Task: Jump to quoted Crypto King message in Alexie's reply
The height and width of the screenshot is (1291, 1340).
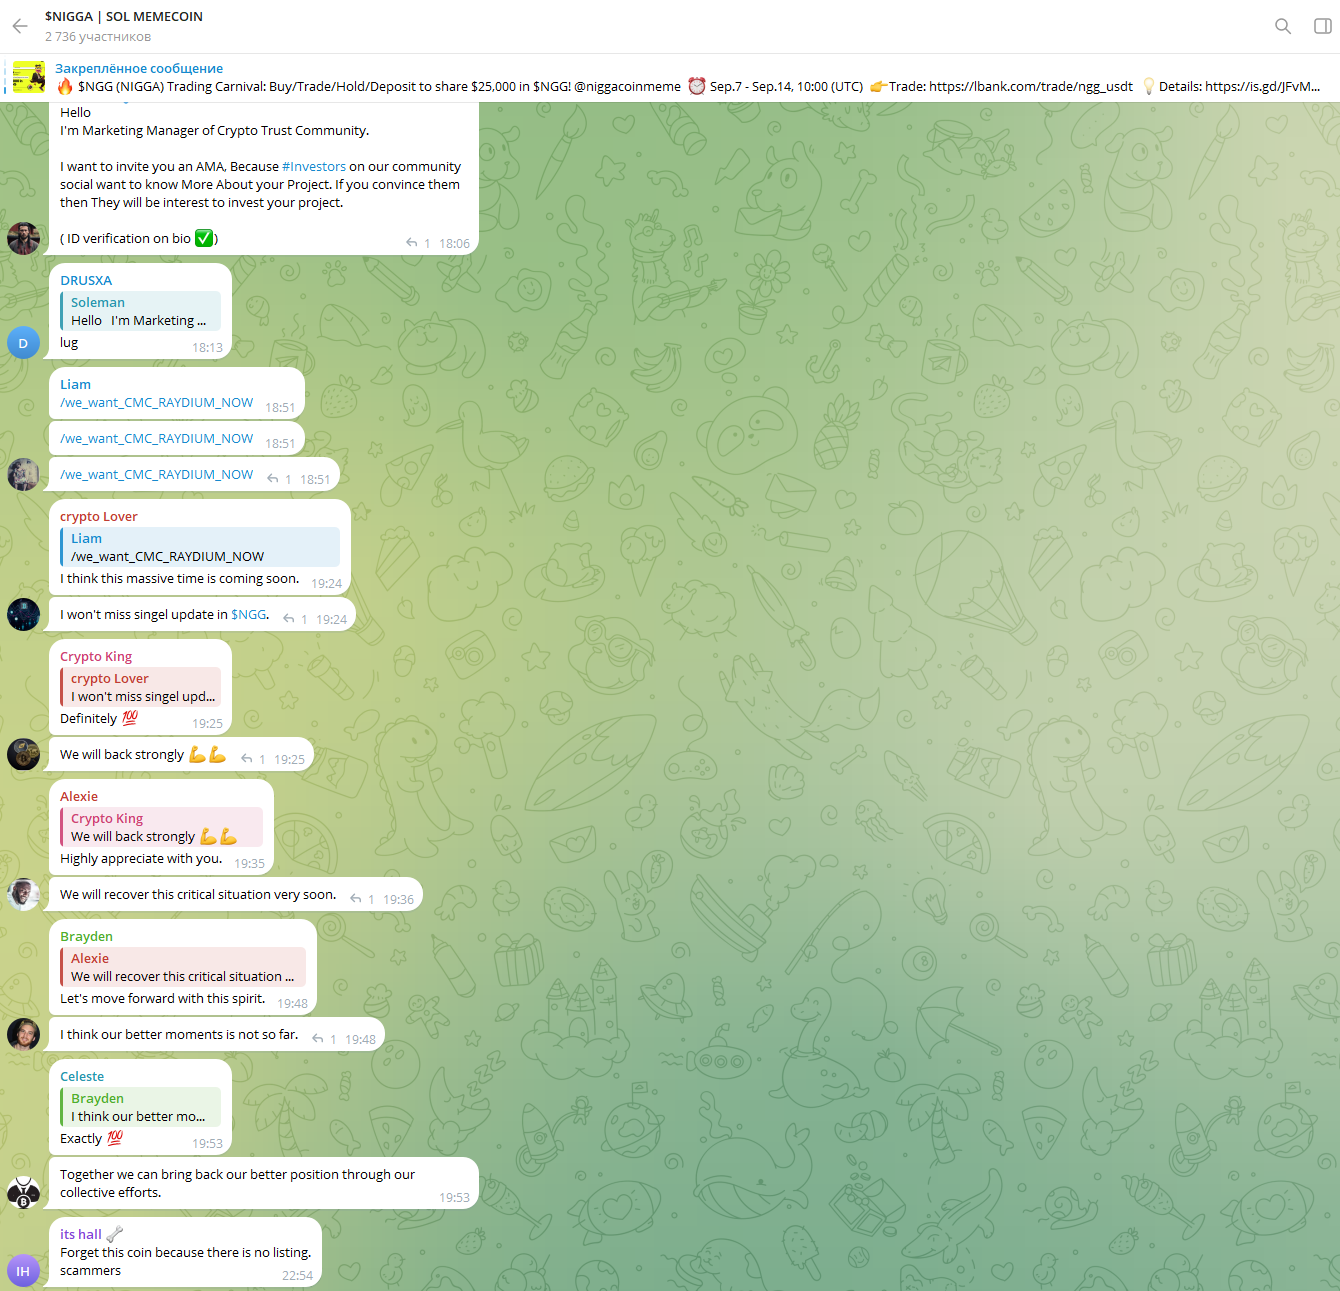Action: [x=161, y=827]
